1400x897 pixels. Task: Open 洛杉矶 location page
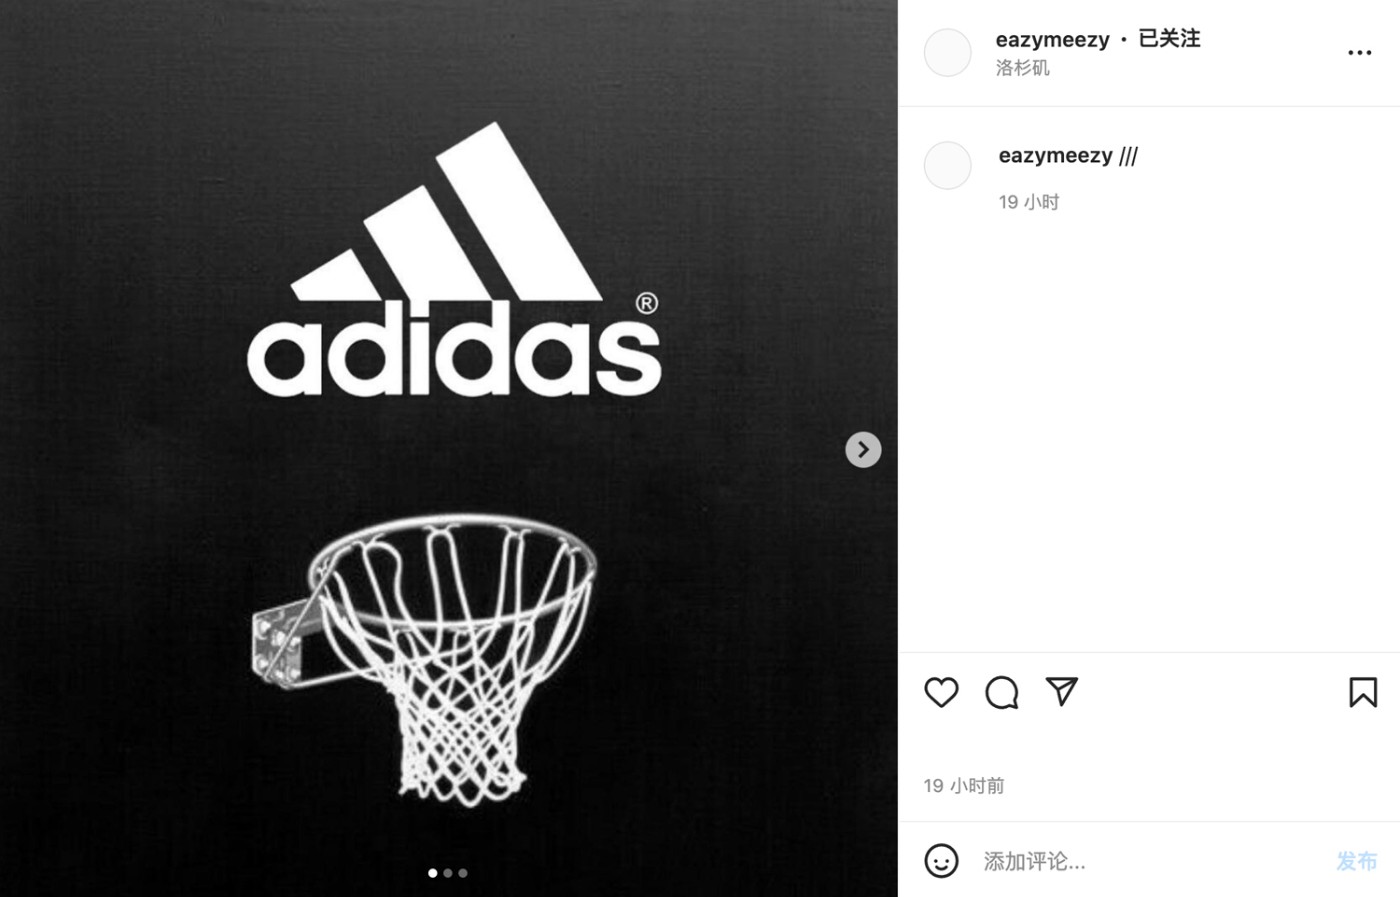click(x=1022, y=67)
